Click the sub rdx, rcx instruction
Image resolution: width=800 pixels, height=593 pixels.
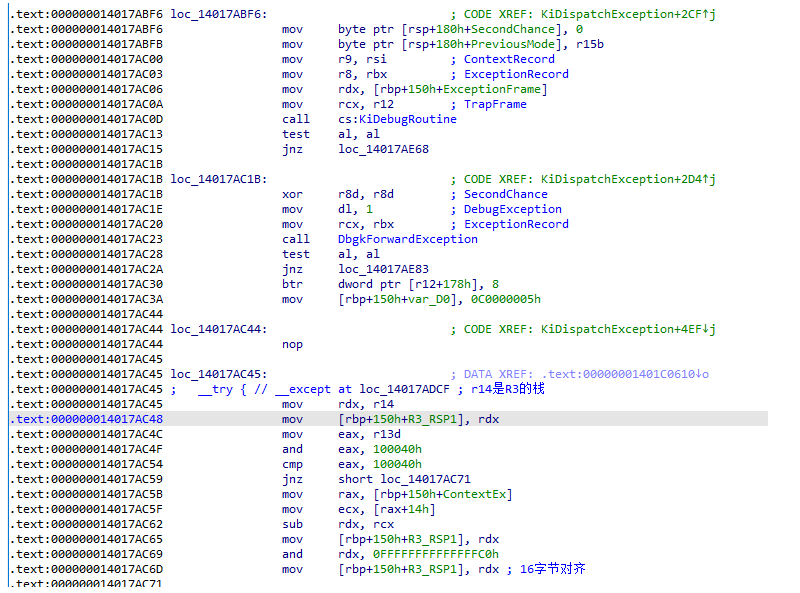coord(338,524)
